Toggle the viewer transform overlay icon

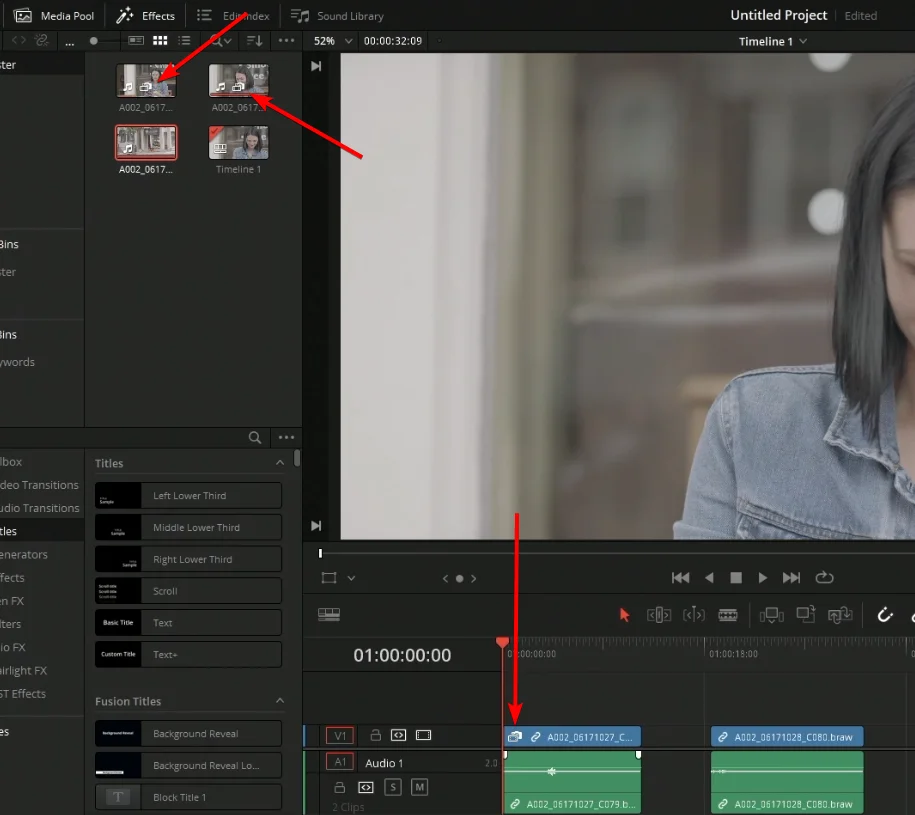(329, 578)
